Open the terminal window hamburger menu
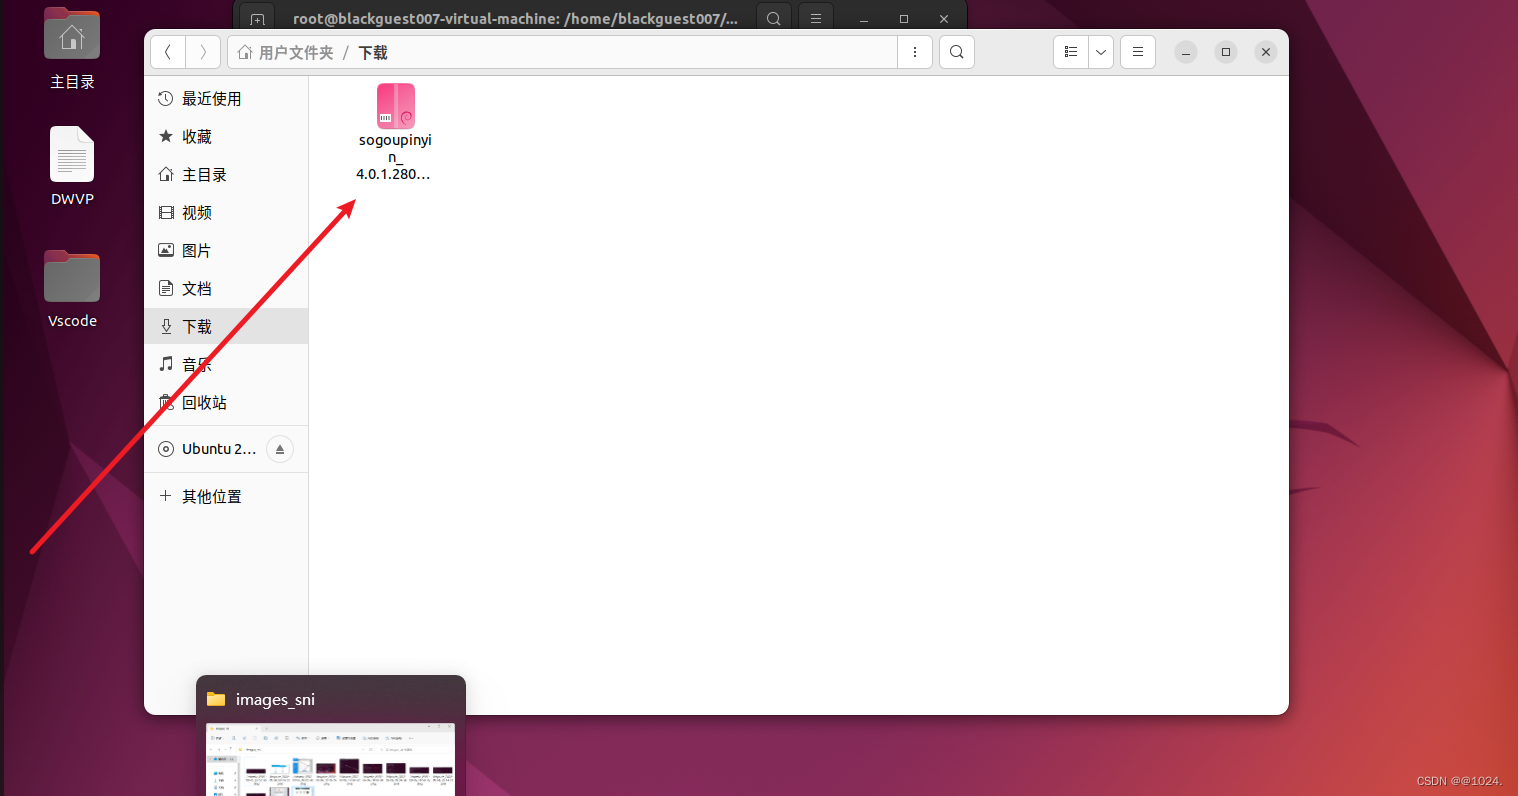Screen dimensions: 1518x796 pyautogui.click(x=816, y=19)
